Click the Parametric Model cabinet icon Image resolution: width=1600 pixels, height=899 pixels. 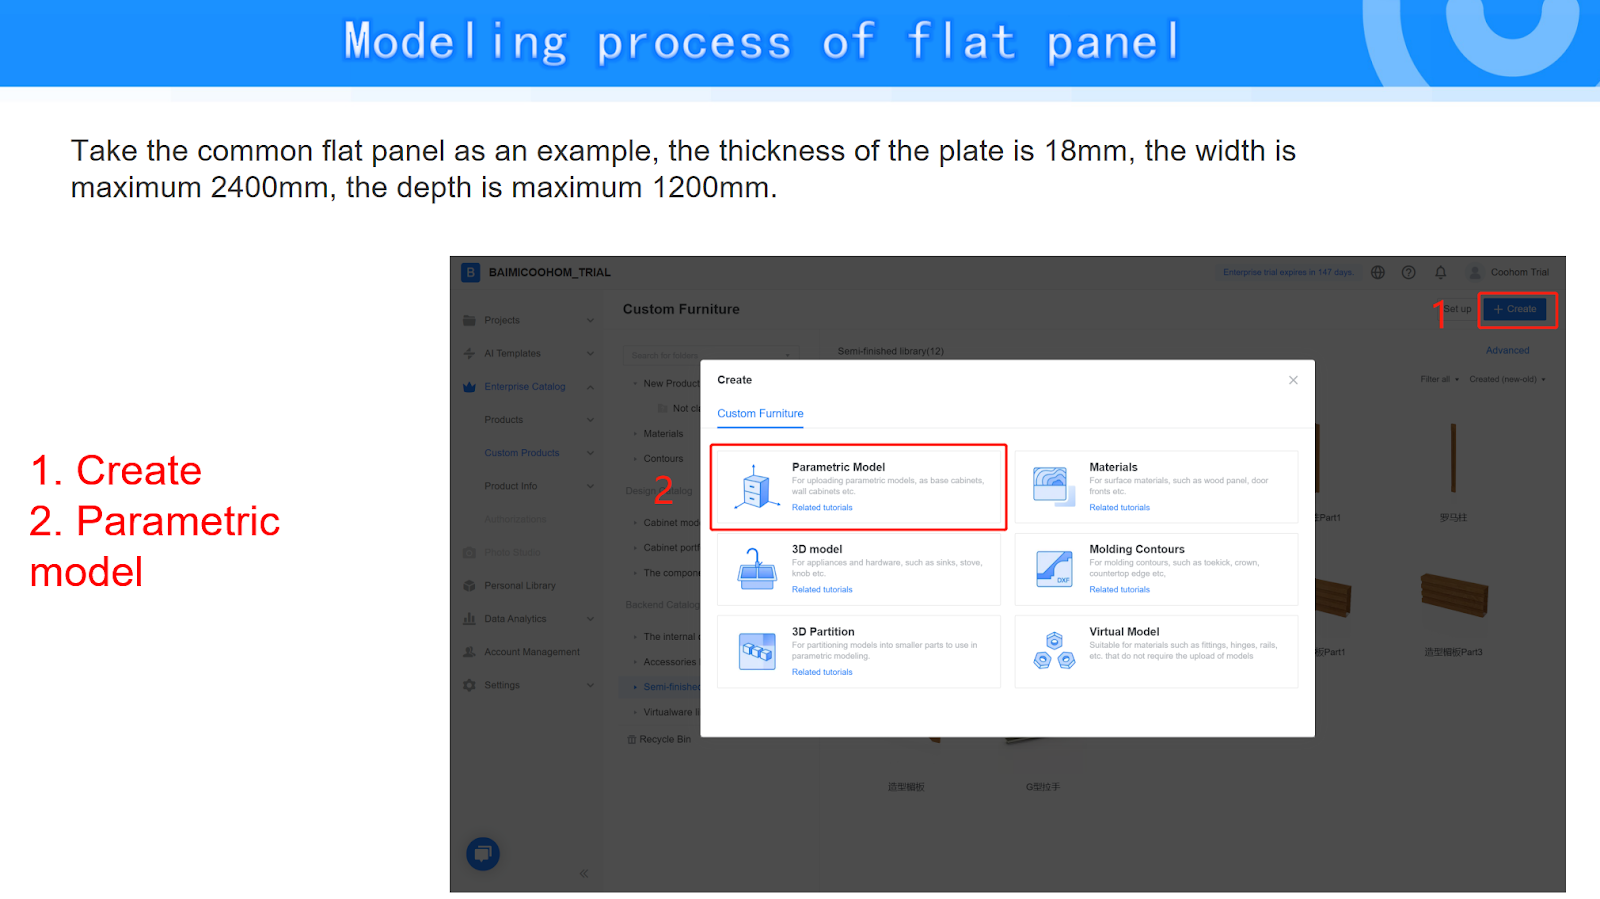click(757, 488)
